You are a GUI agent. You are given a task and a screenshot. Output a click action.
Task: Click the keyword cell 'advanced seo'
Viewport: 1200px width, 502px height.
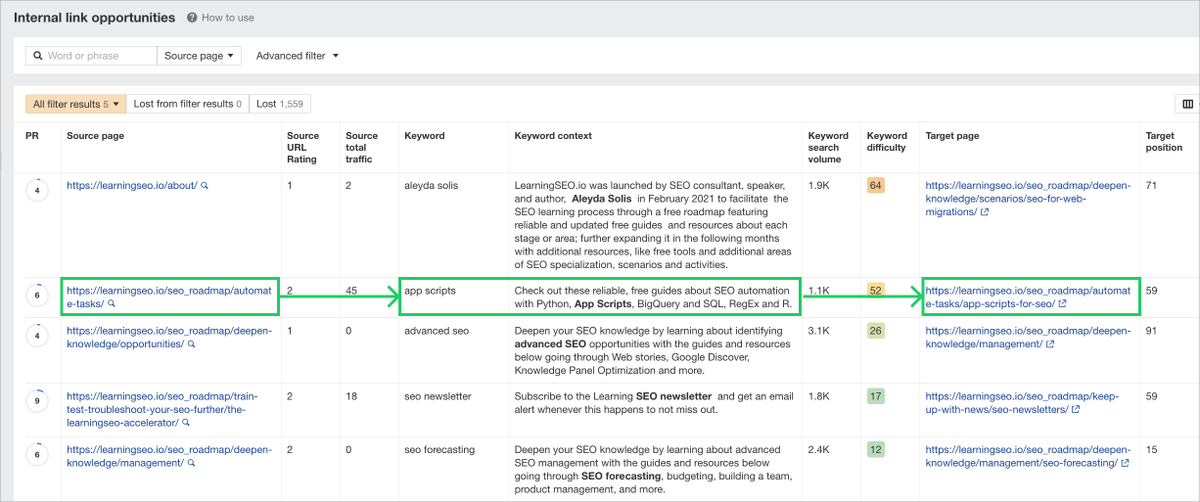[x=436, y=331]
